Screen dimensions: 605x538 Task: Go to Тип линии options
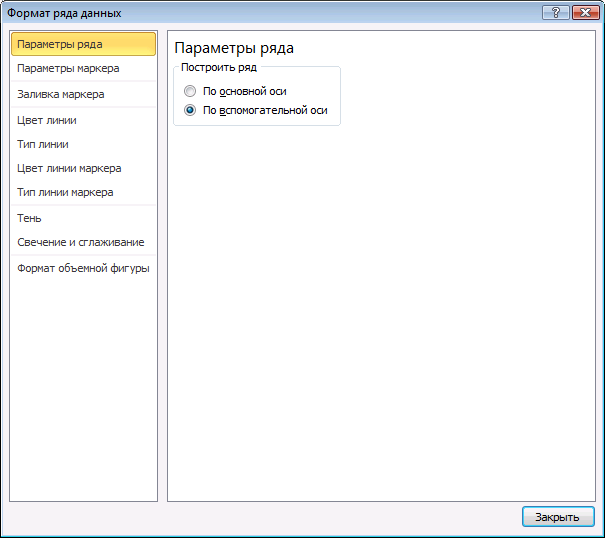click(83, 144)
